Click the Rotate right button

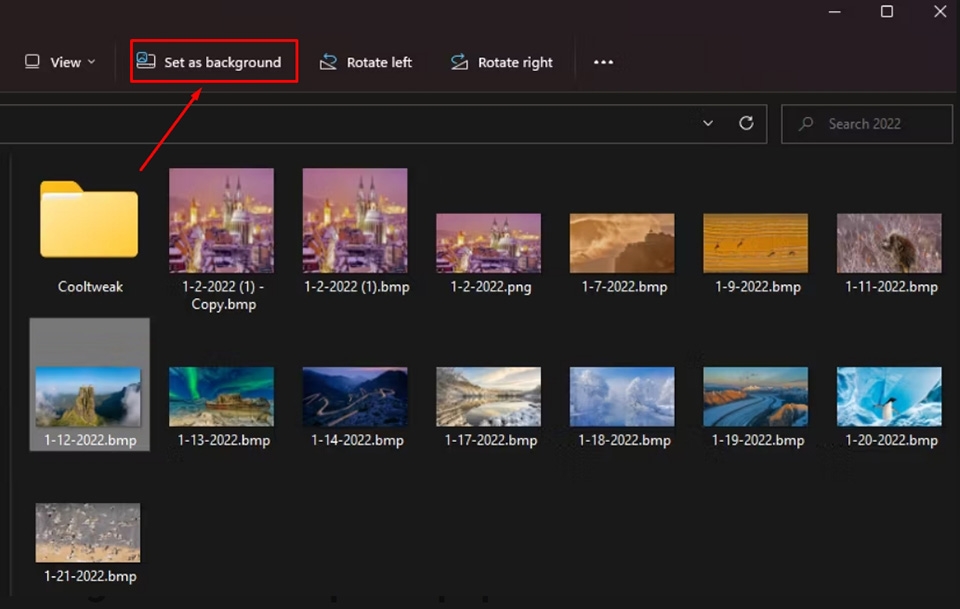(x=502, y=61)
